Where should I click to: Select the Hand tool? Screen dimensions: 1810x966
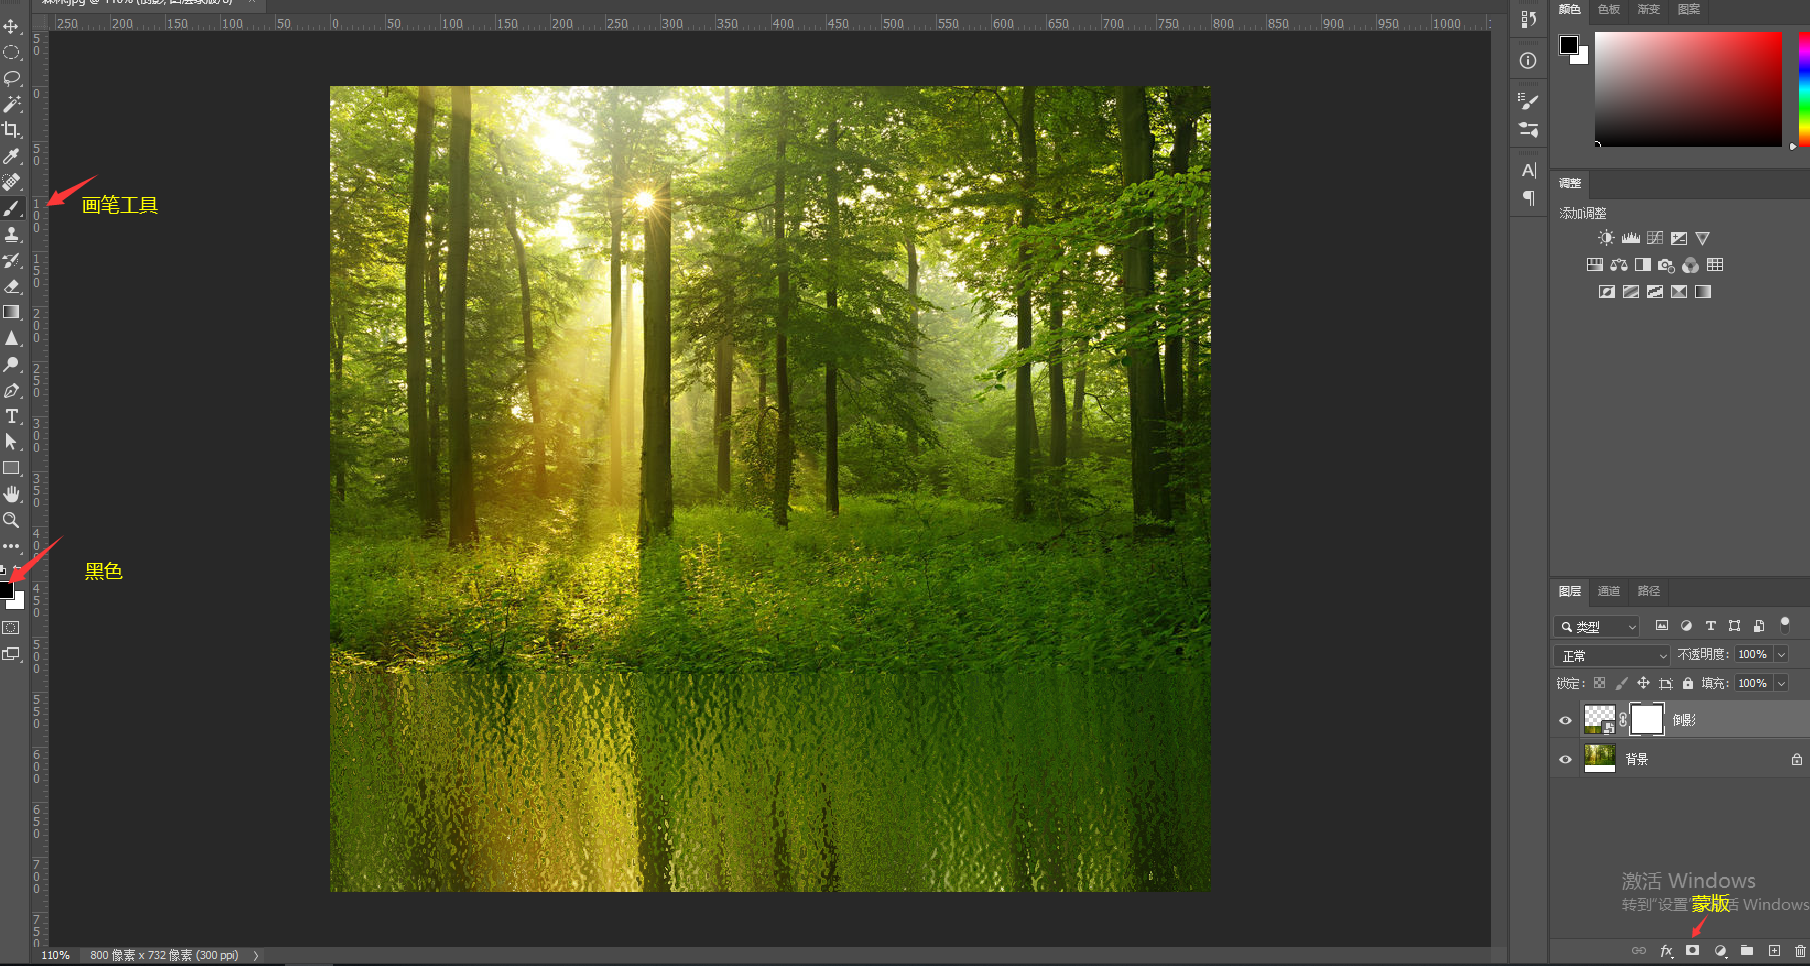coord(12,494)
